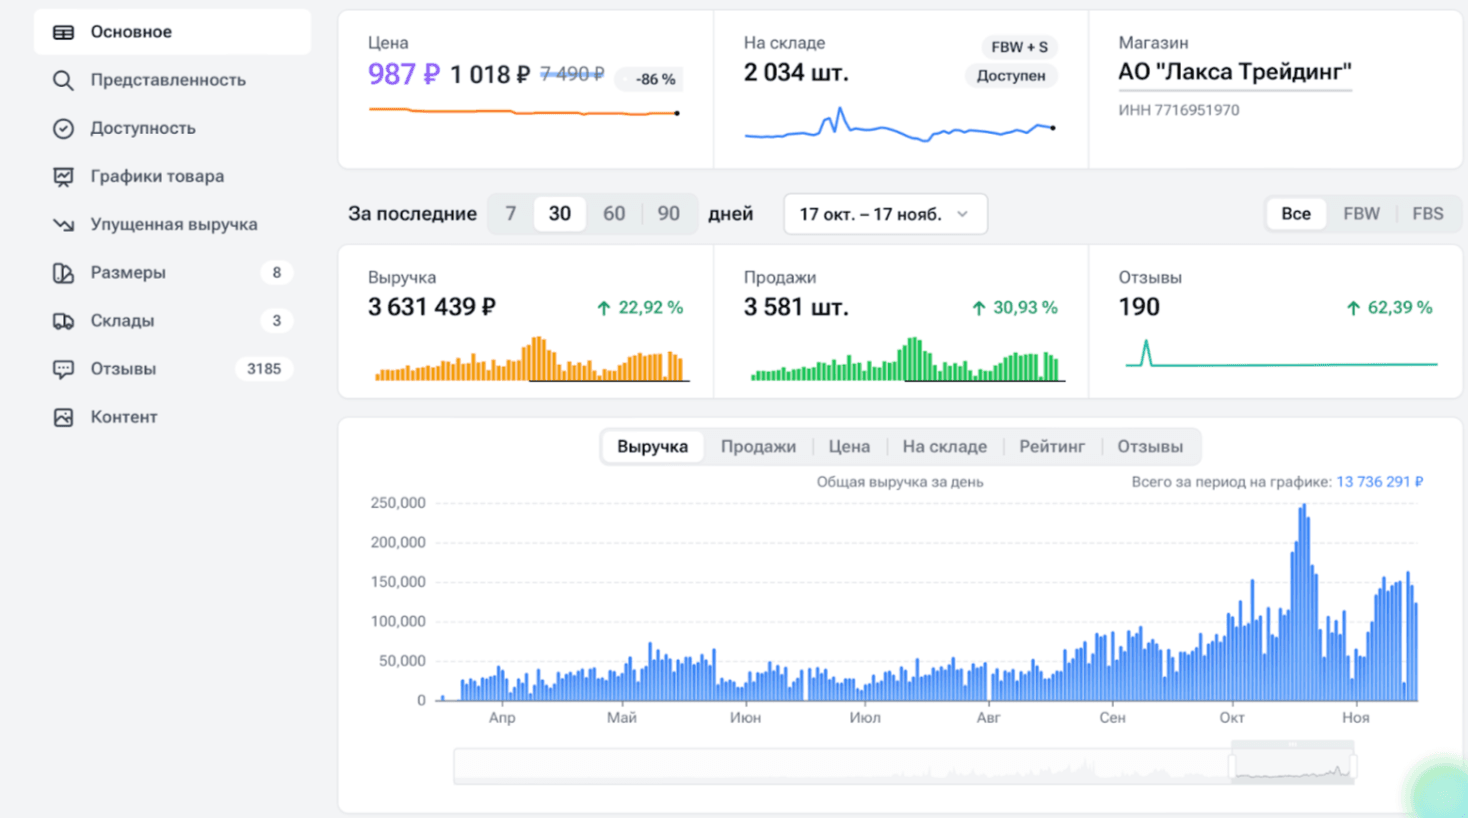Screen dimensions: 1468x818
Task: Click the green sales mini bar chart
Action: coord(908,359)
